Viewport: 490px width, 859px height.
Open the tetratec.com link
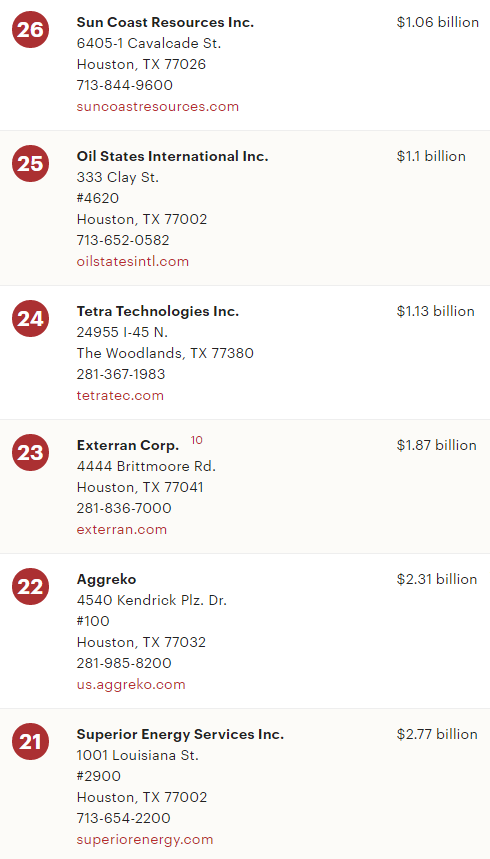click(x=120, y=396)
